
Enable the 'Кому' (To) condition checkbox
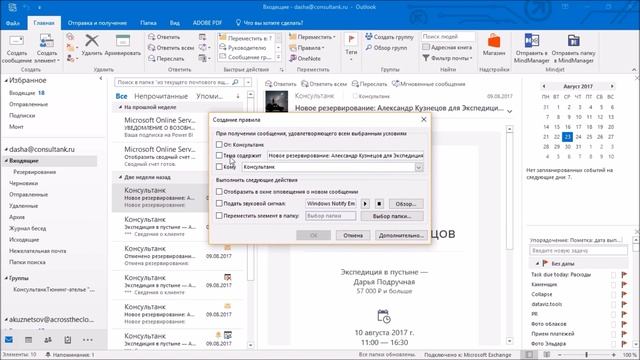tap(219, 167)
